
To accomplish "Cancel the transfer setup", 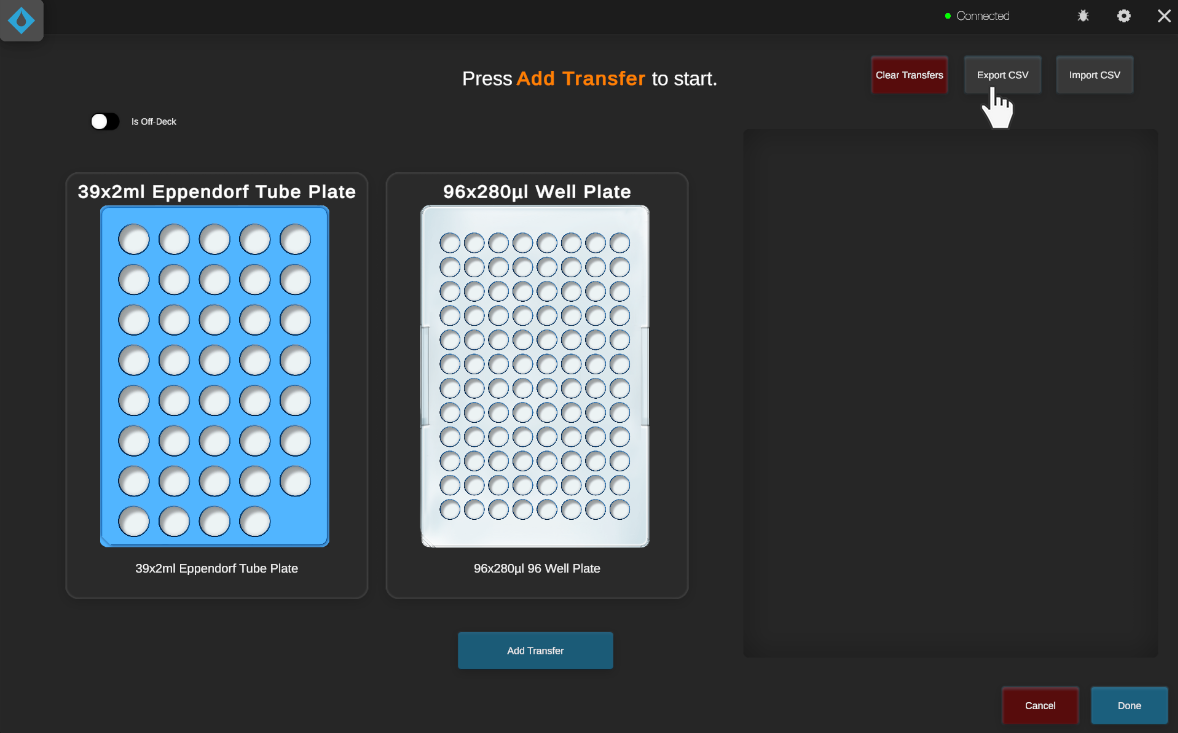I will (1040, 705).
